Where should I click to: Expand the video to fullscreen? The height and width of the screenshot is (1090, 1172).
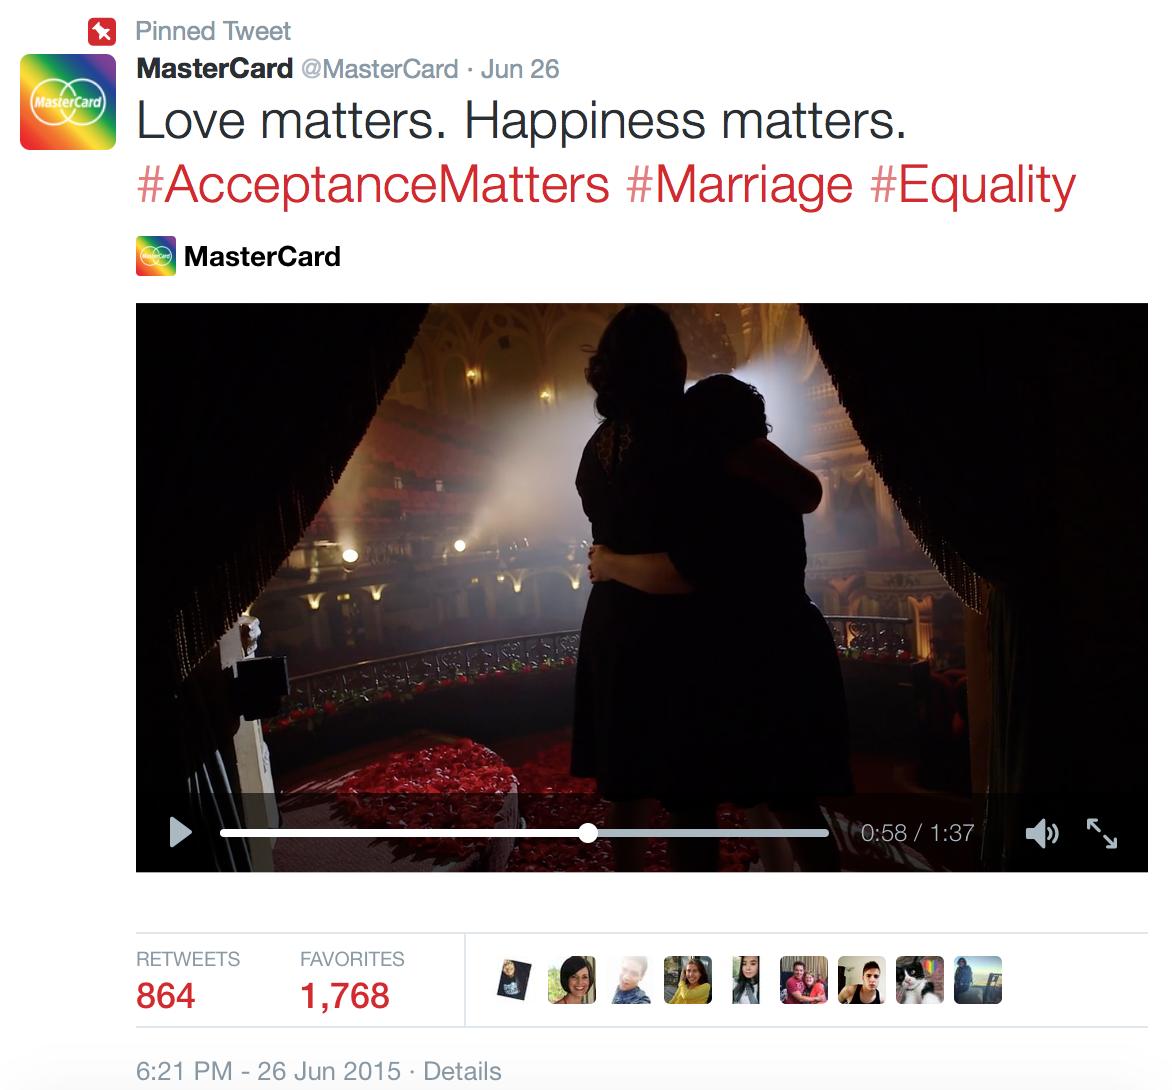click(x=1102, y=833)
